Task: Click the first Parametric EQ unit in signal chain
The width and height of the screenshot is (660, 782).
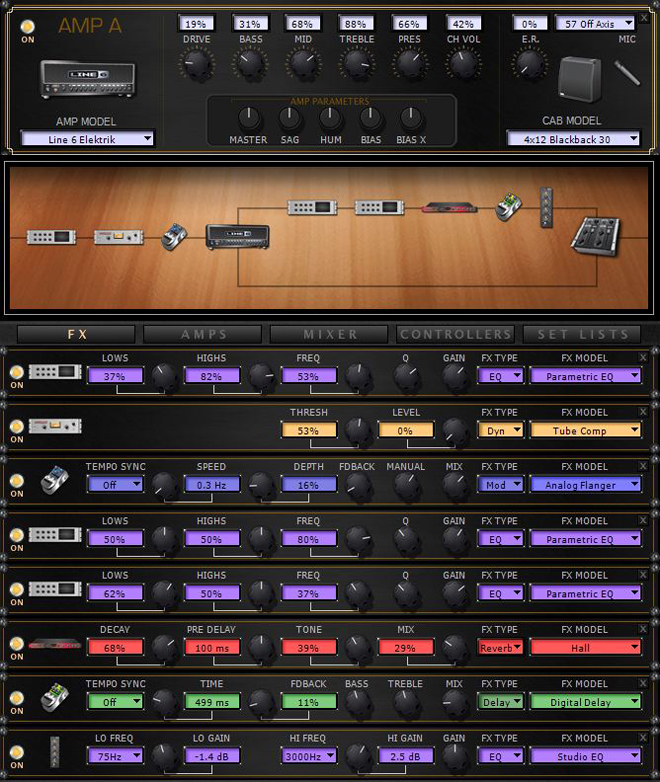Action: [x=51, y=237]
